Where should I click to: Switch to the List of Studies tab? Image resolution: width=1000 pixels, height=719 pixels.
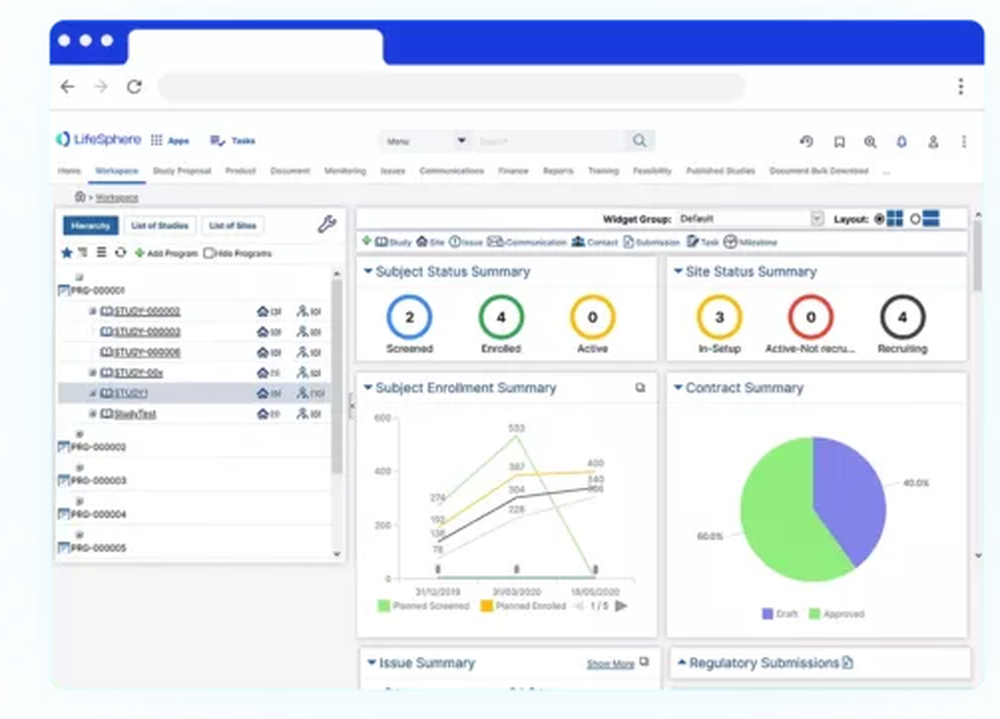point(159,225)
